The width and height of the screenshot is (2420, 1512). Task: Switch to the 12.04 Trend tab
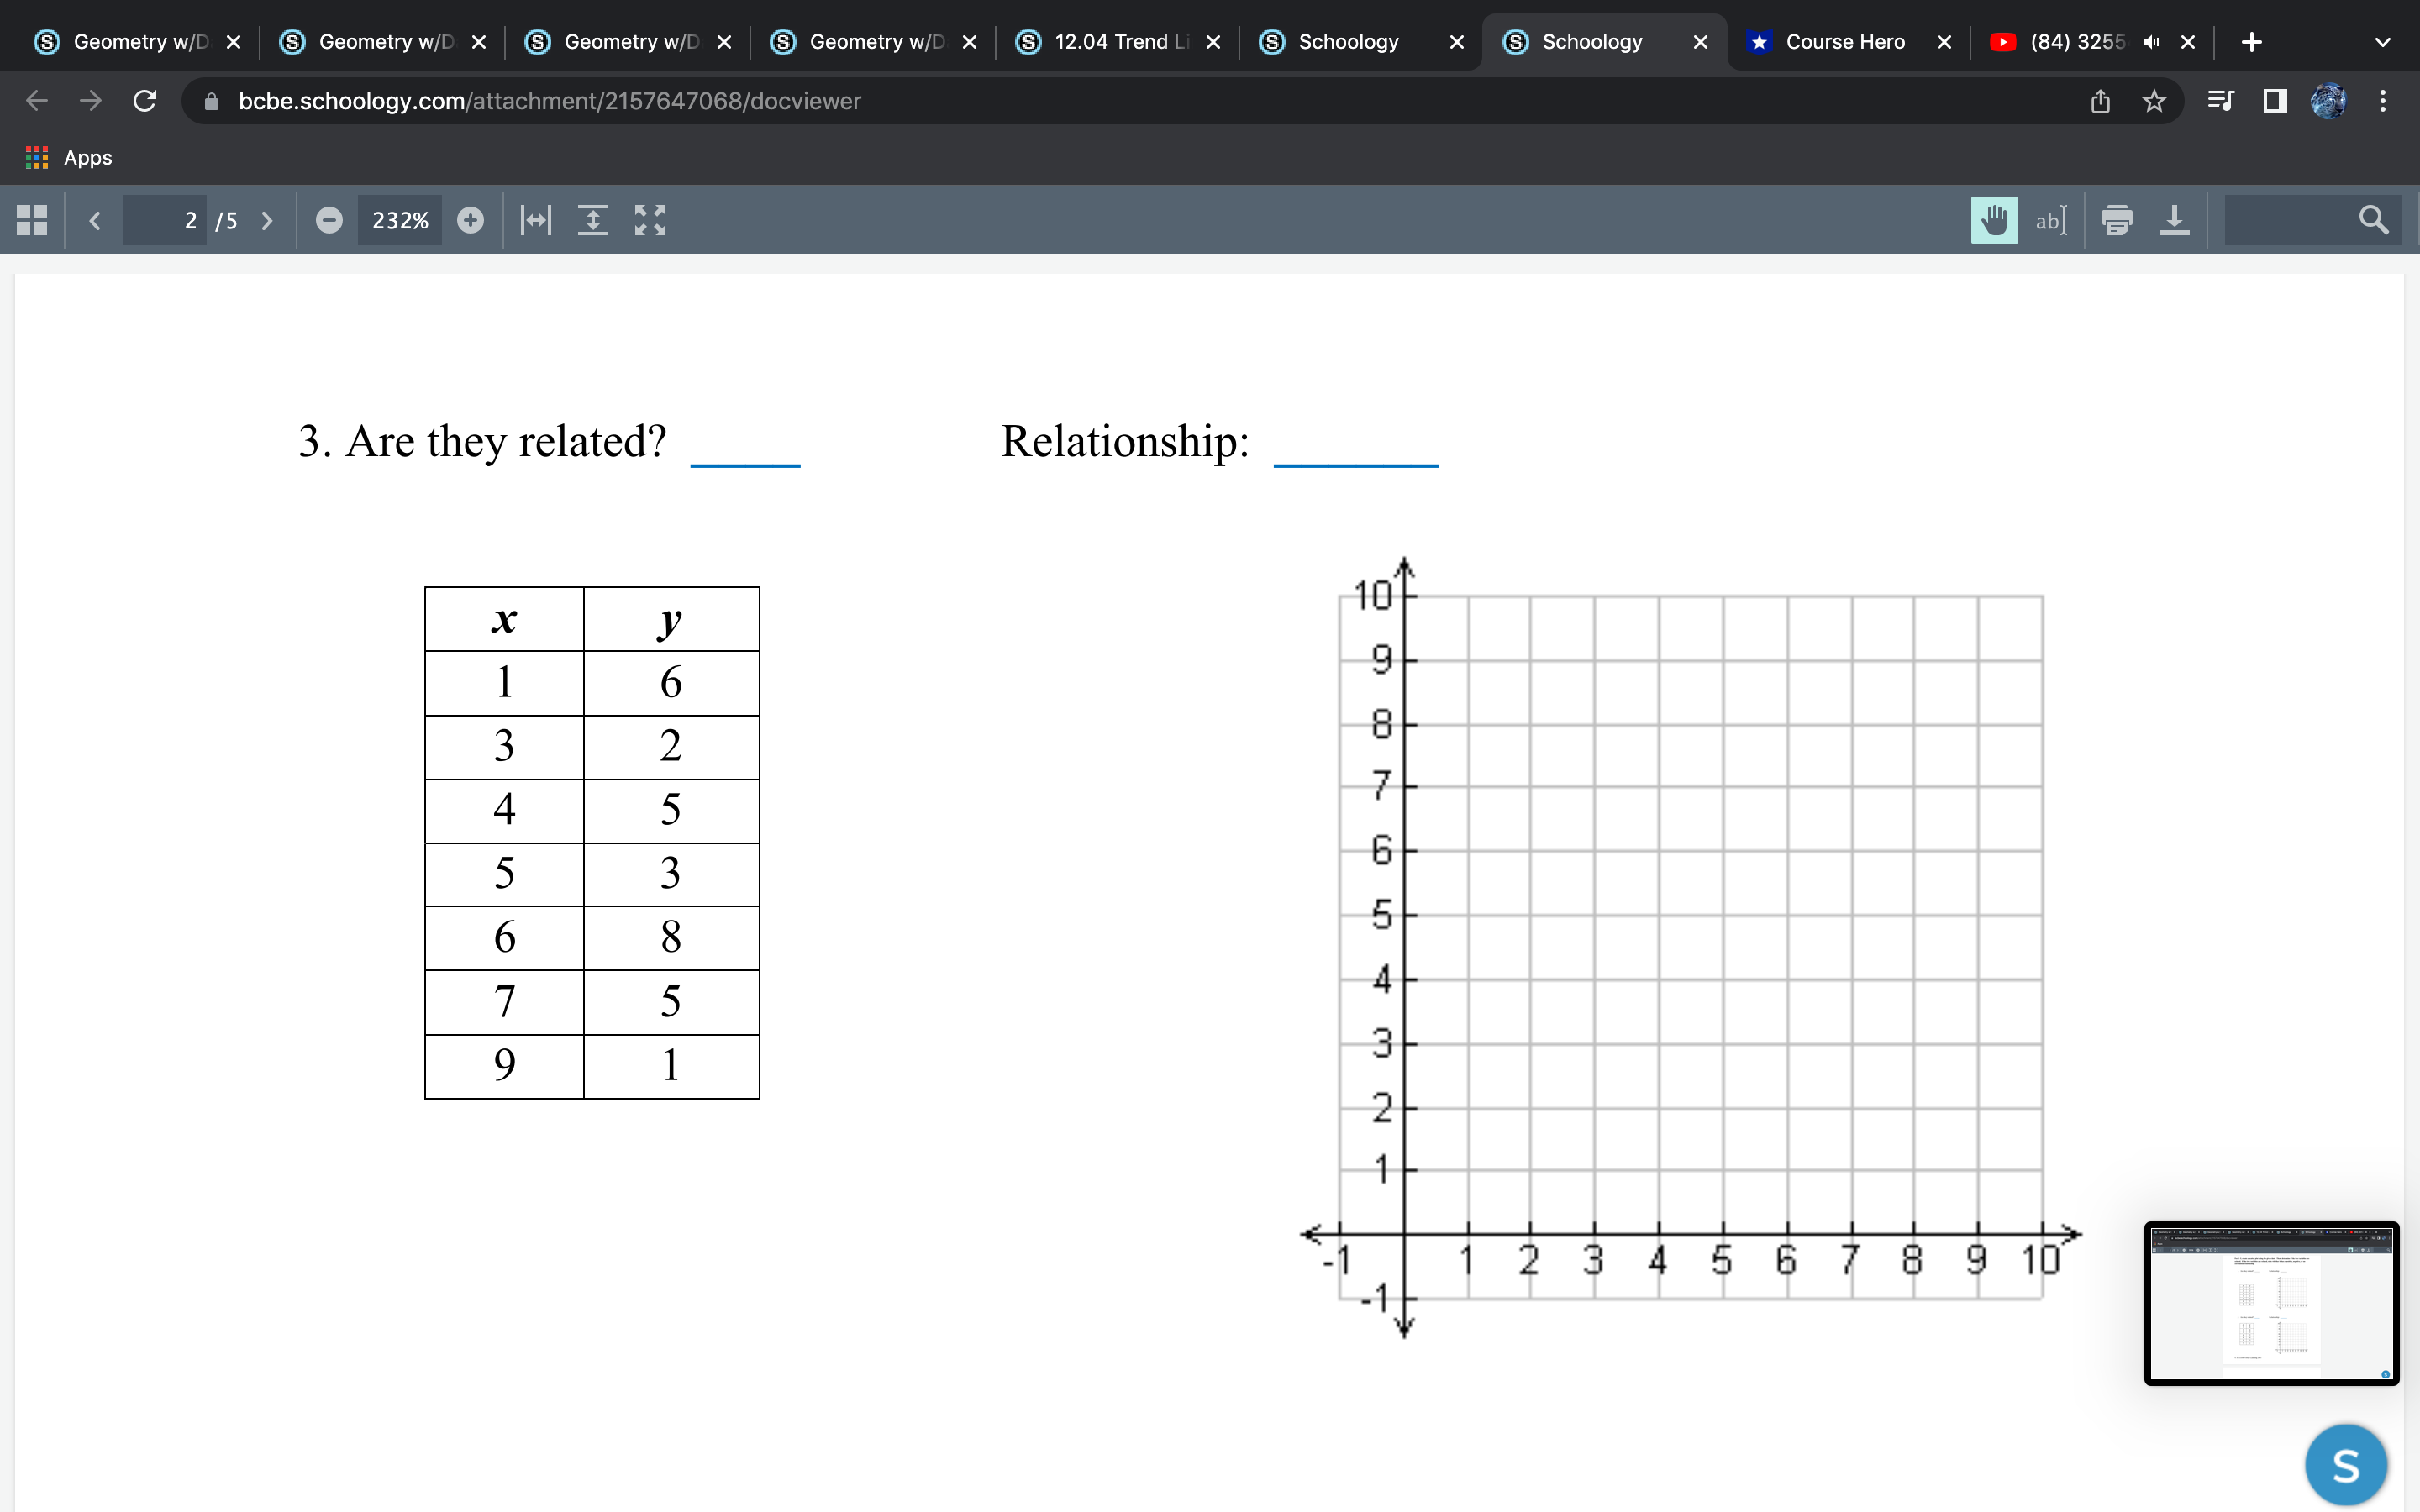click(x=1110, y=41)
